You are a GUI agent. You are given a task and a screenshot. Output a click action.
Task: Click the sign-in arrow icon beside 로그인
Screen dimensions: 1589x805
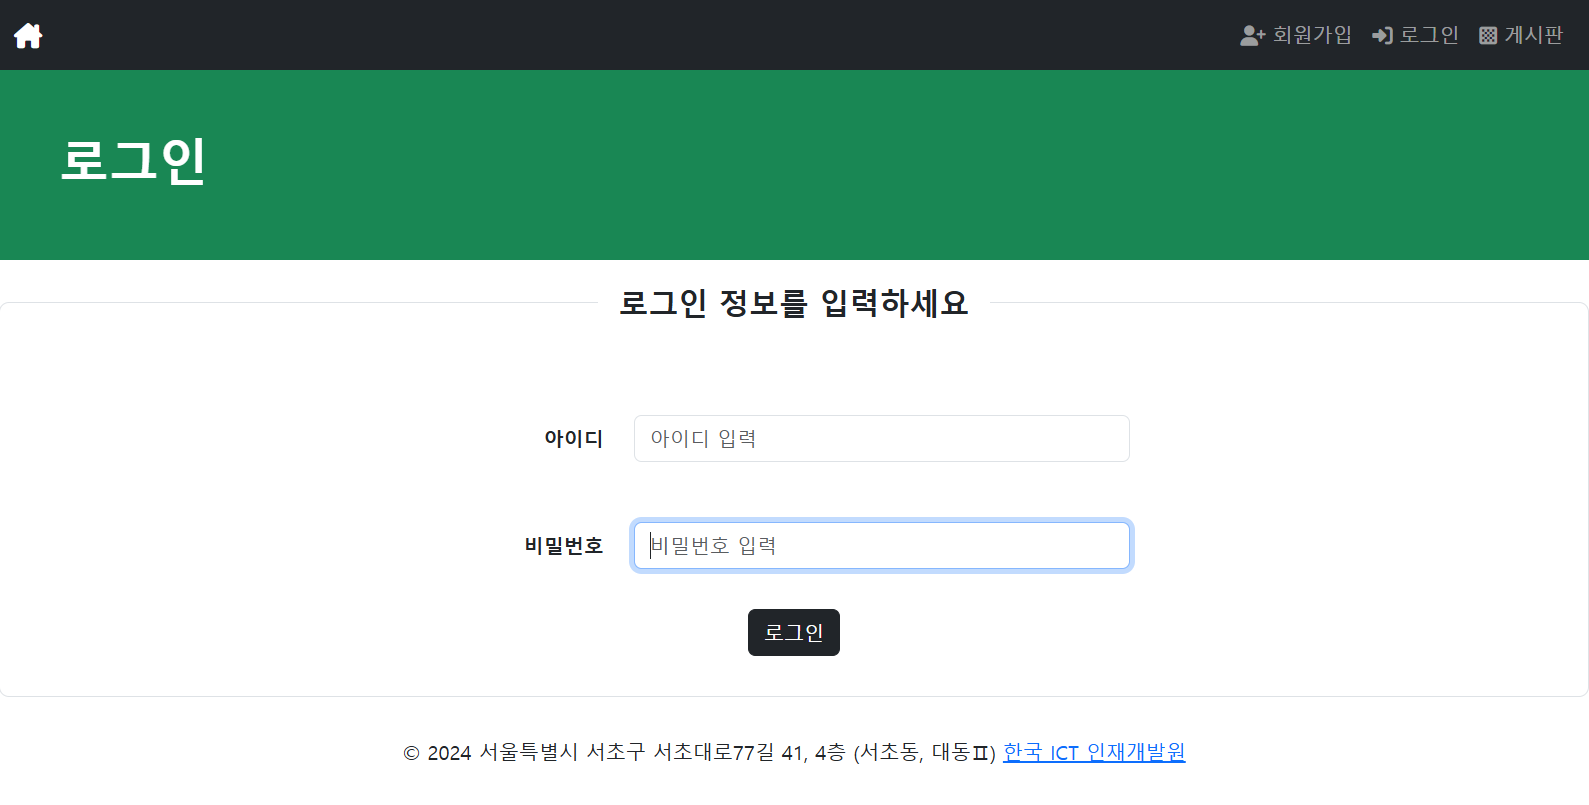pyautogui.click(x=1382, y=36)
